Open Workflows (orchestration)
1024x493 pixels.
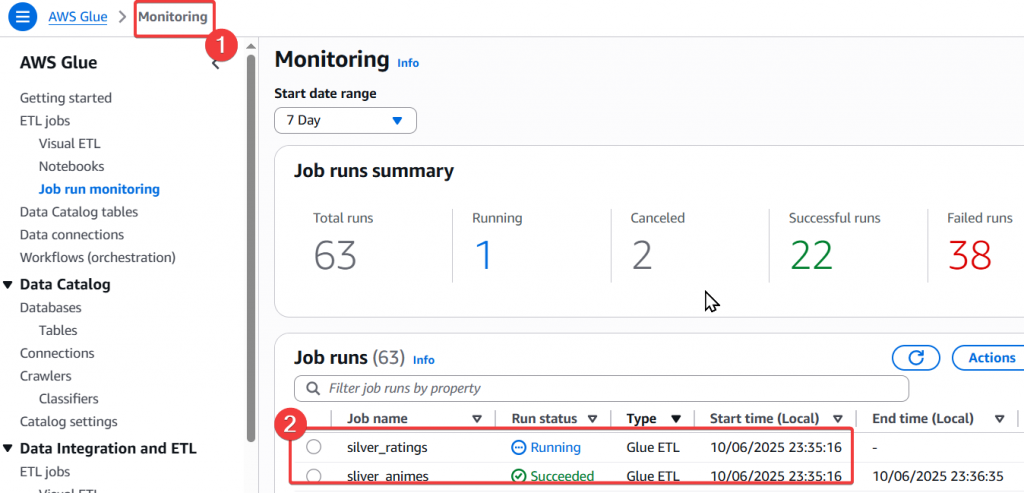click(98, 257)
